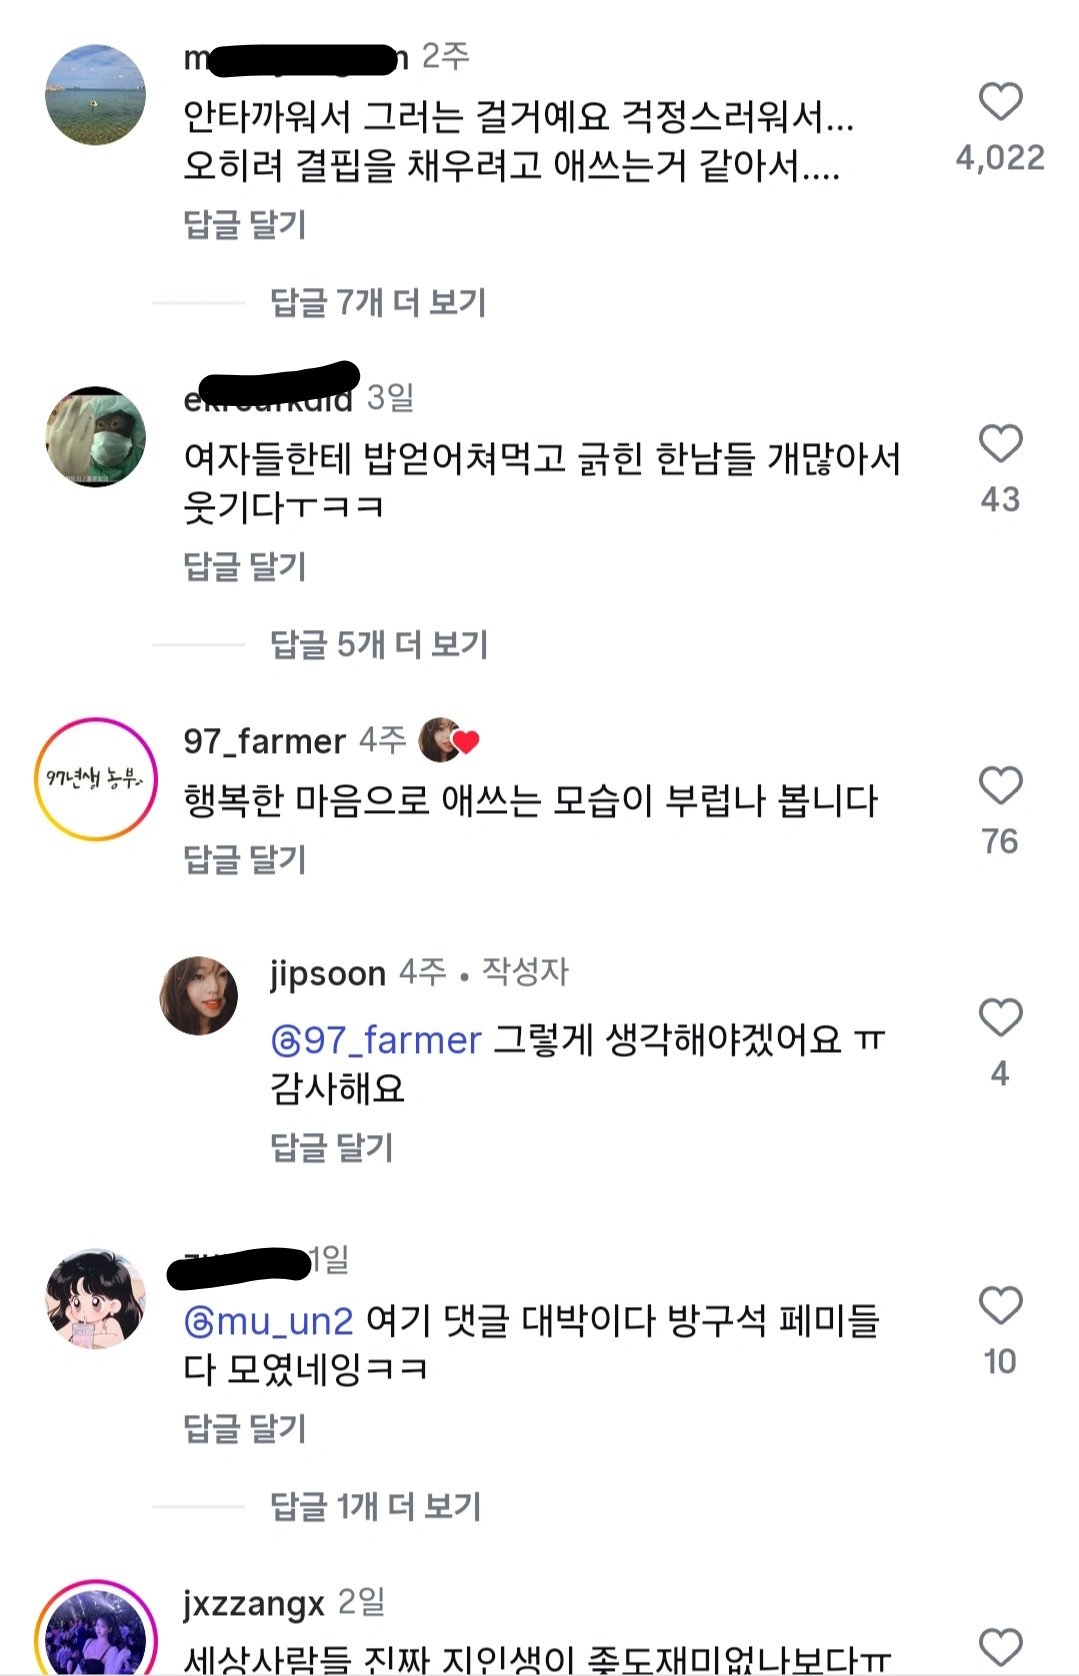Screen dimensions: 1079x1676
Task: Like jipsoon's reply comment
Action: click(1000, 1018)
